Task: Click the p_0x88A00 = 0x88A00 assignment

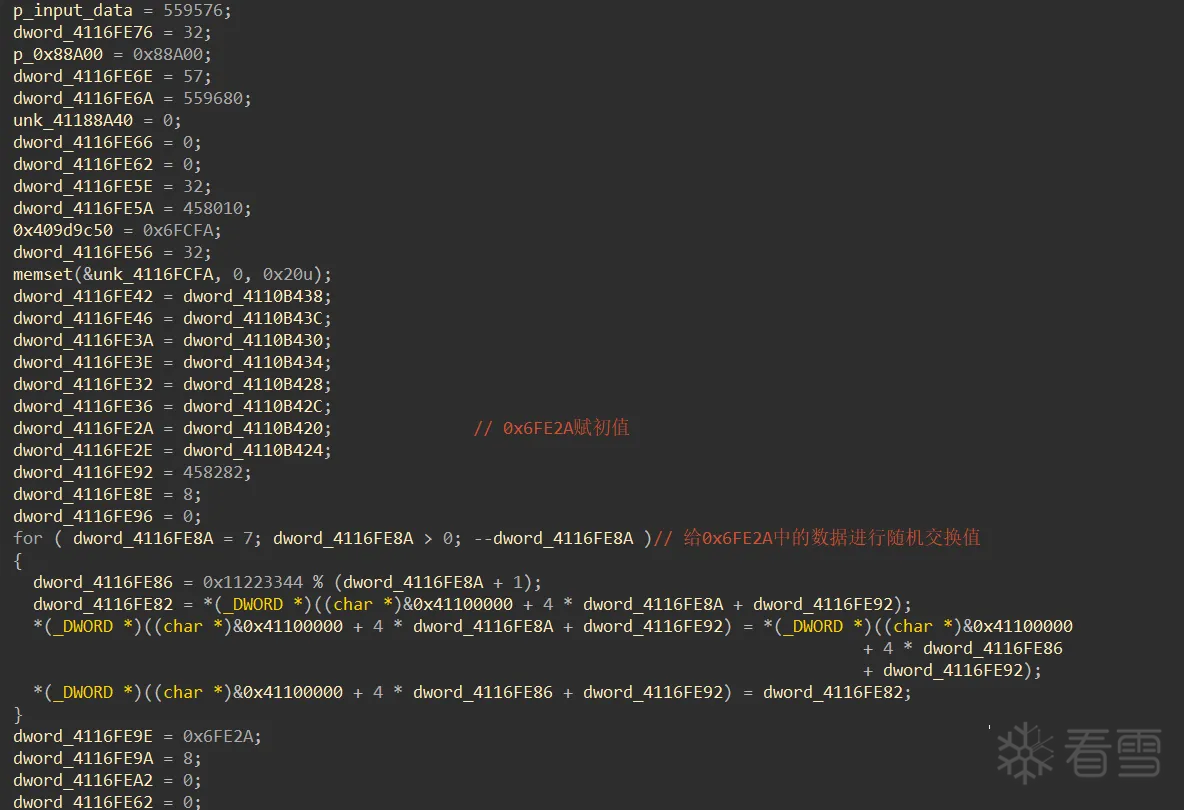Action: tap(113, 54)
